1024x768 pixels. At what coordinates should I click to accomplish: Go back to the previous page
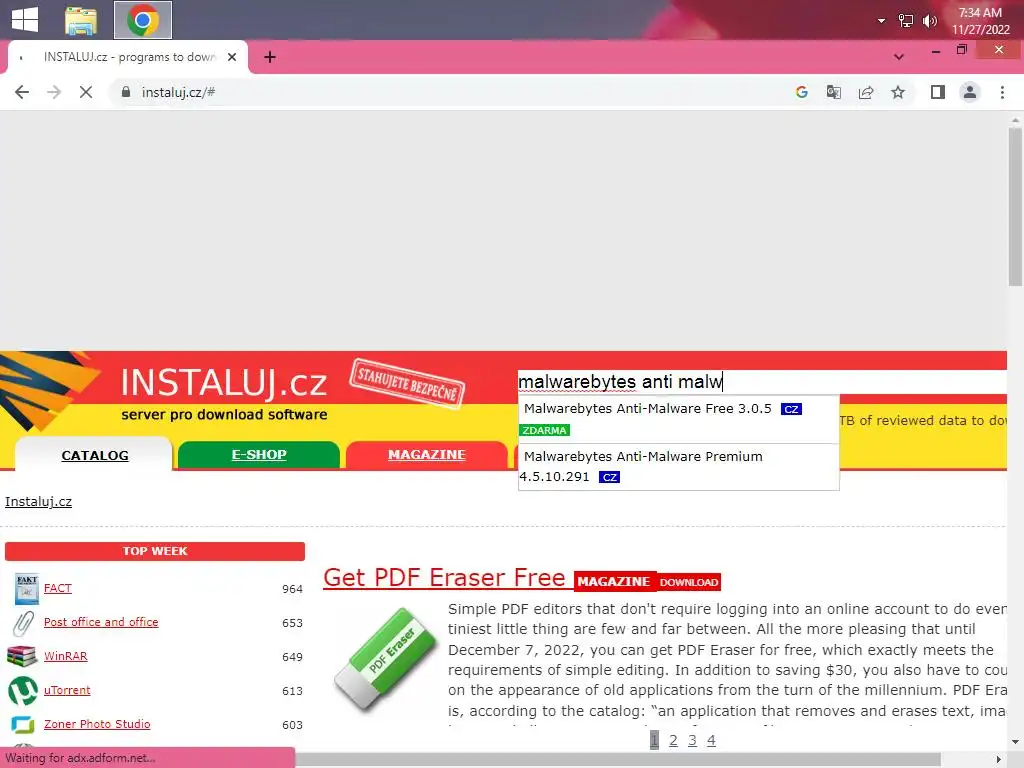pos(22,92)
